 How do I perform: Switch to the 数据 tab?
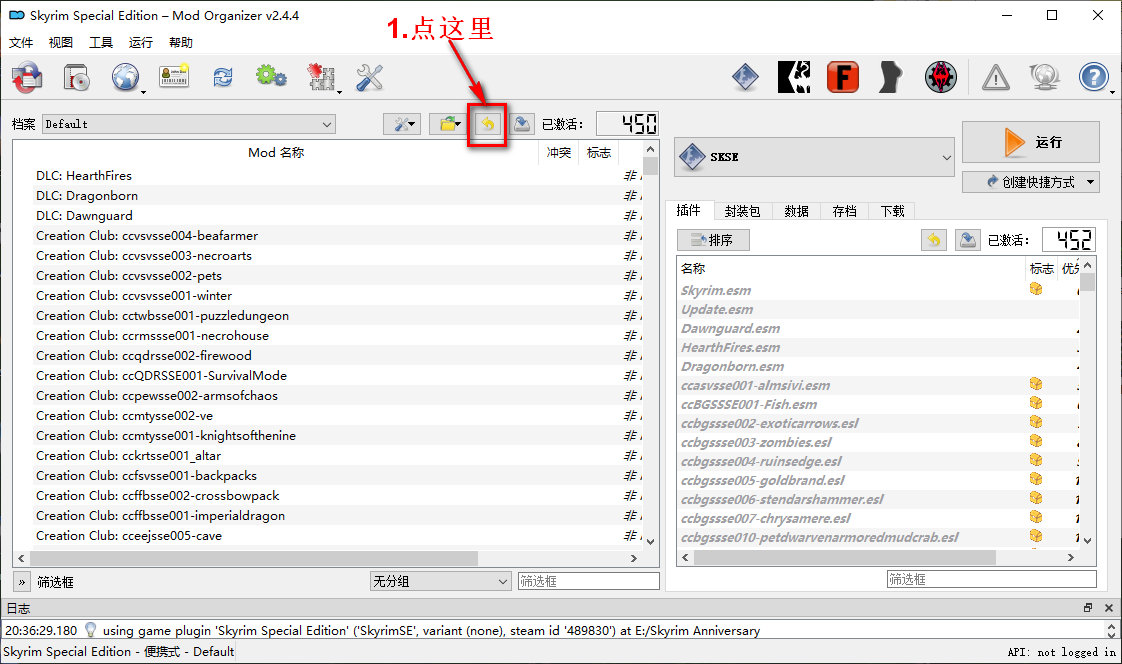point(796,211)
